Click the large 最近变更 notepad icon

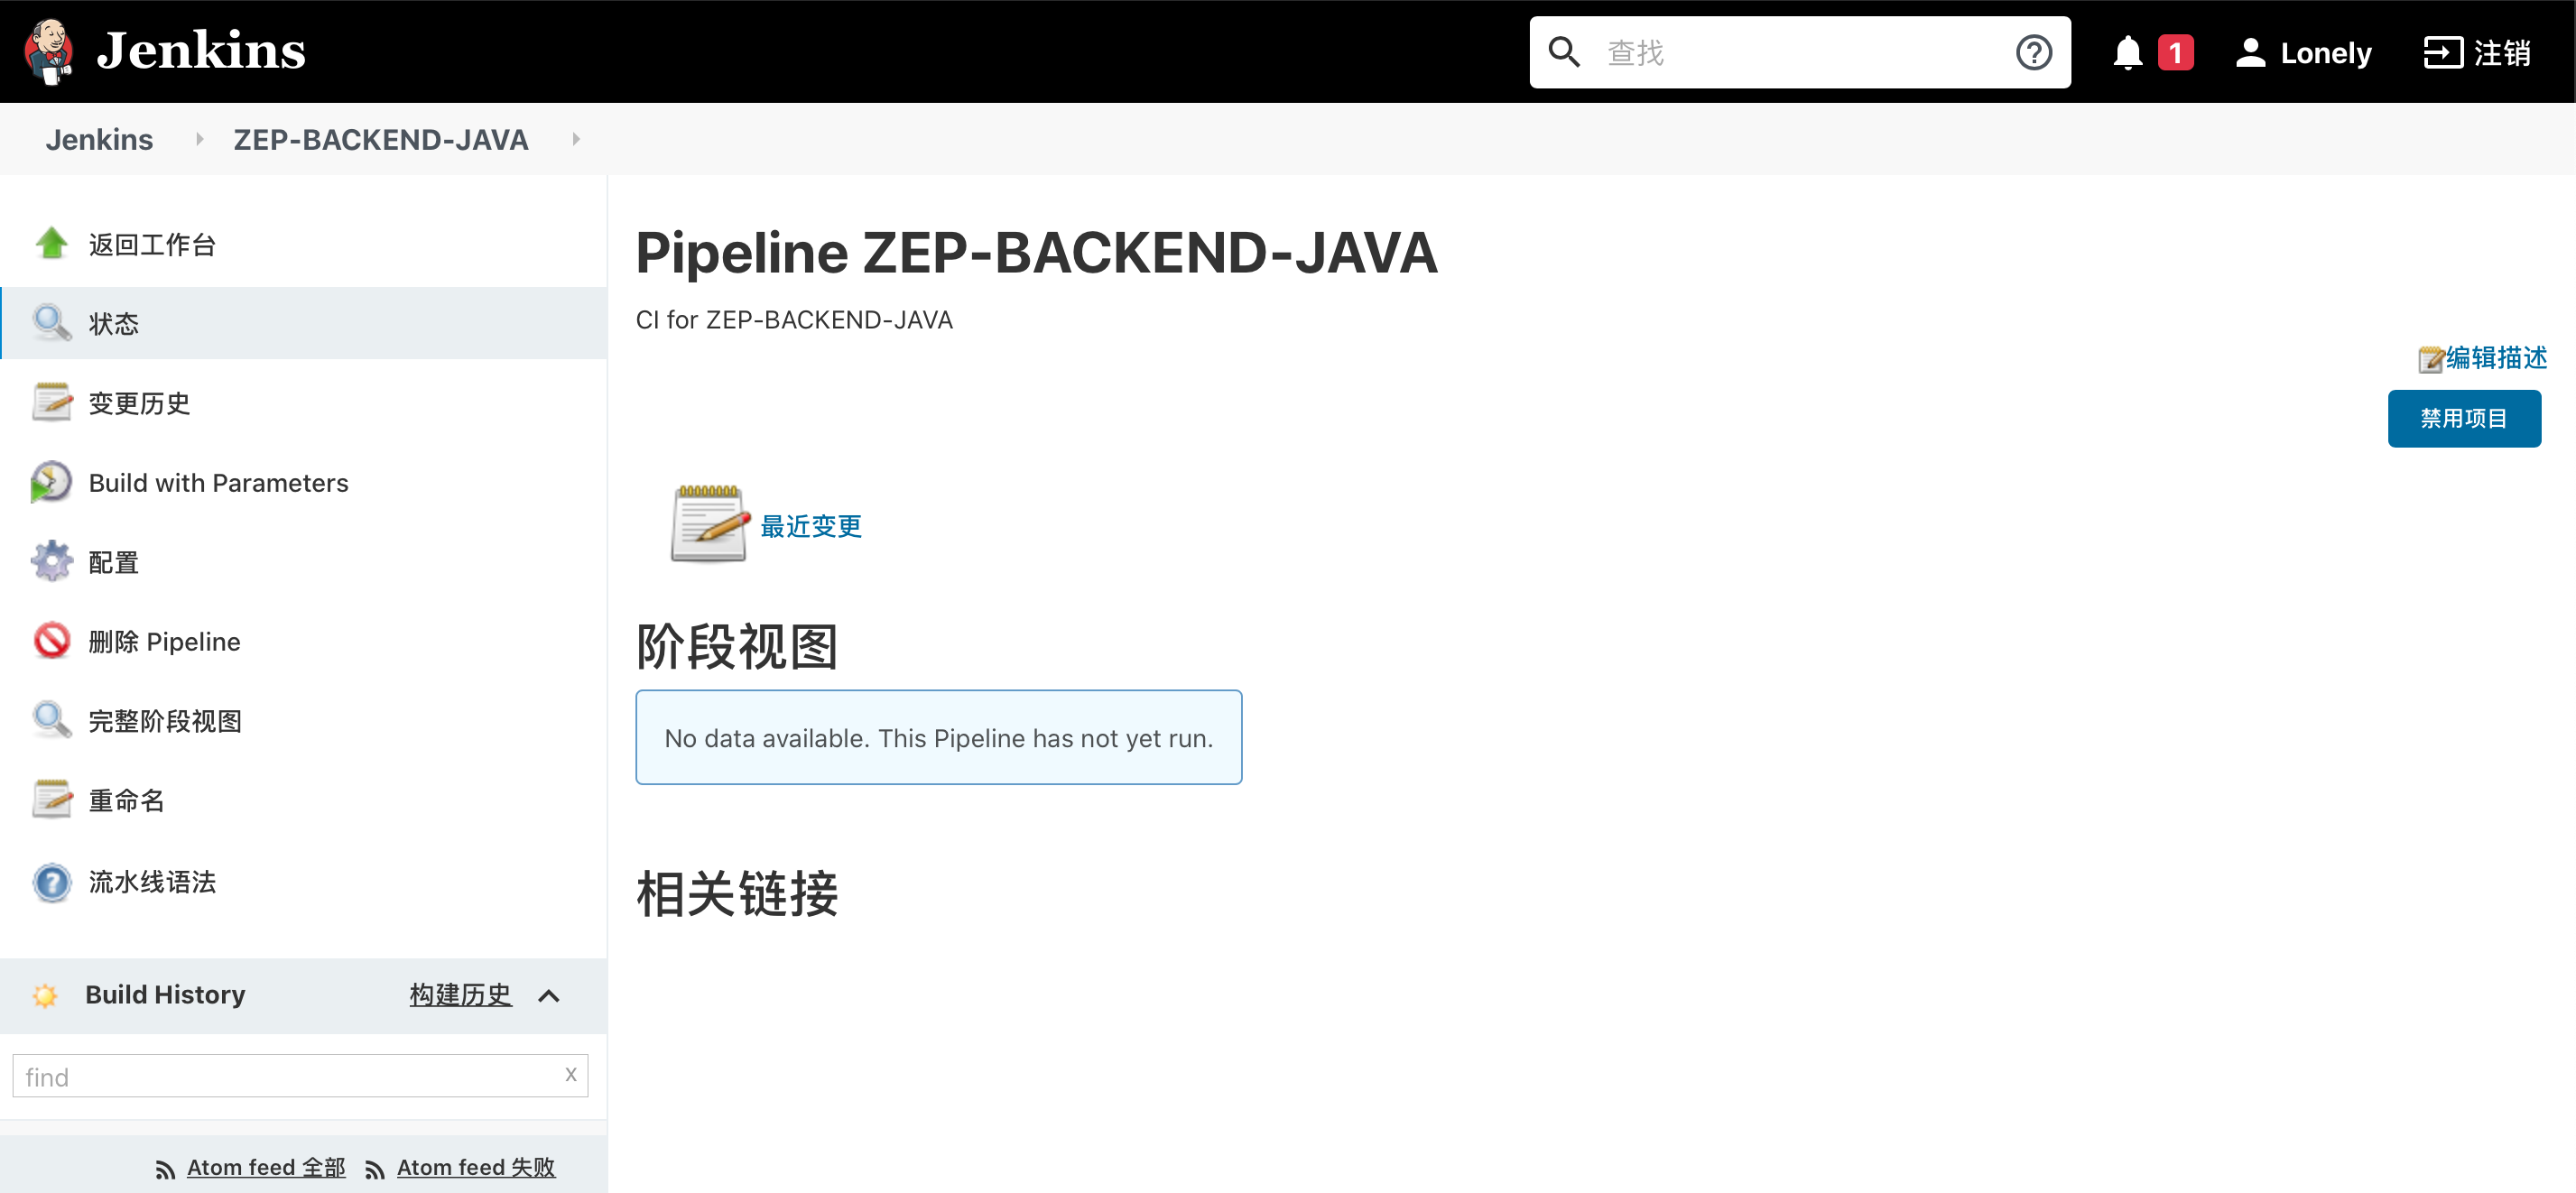pyautogui.click(x=709, y=524)
